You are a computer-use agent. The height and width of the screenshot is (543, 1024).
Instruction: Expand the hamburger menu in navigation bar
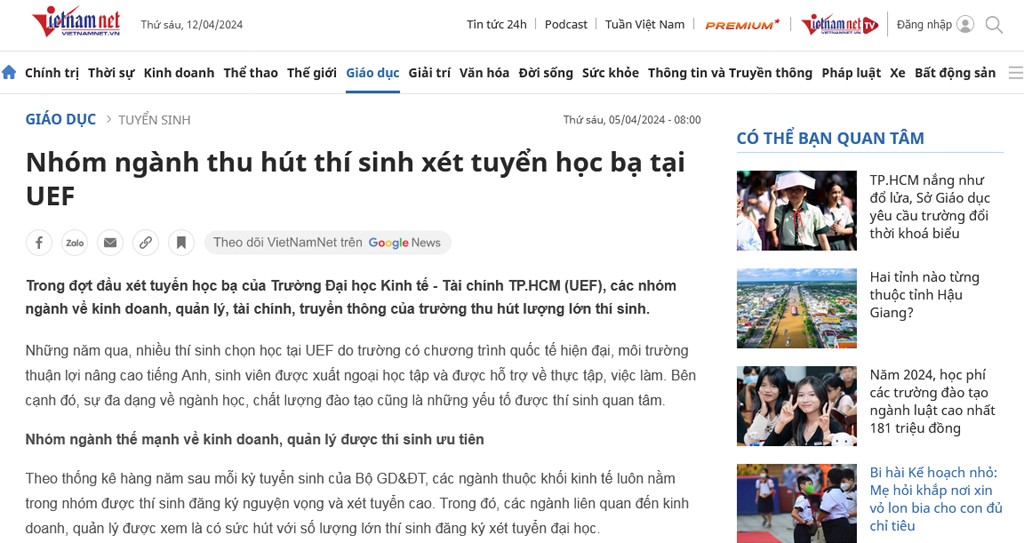pos(1015,73)
